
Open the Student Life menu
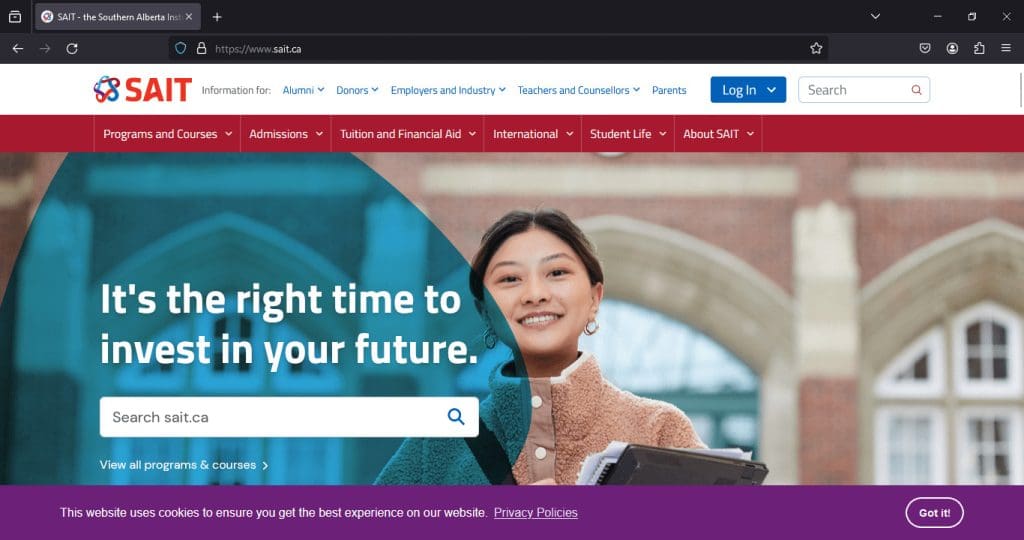(x=628, y=134)
